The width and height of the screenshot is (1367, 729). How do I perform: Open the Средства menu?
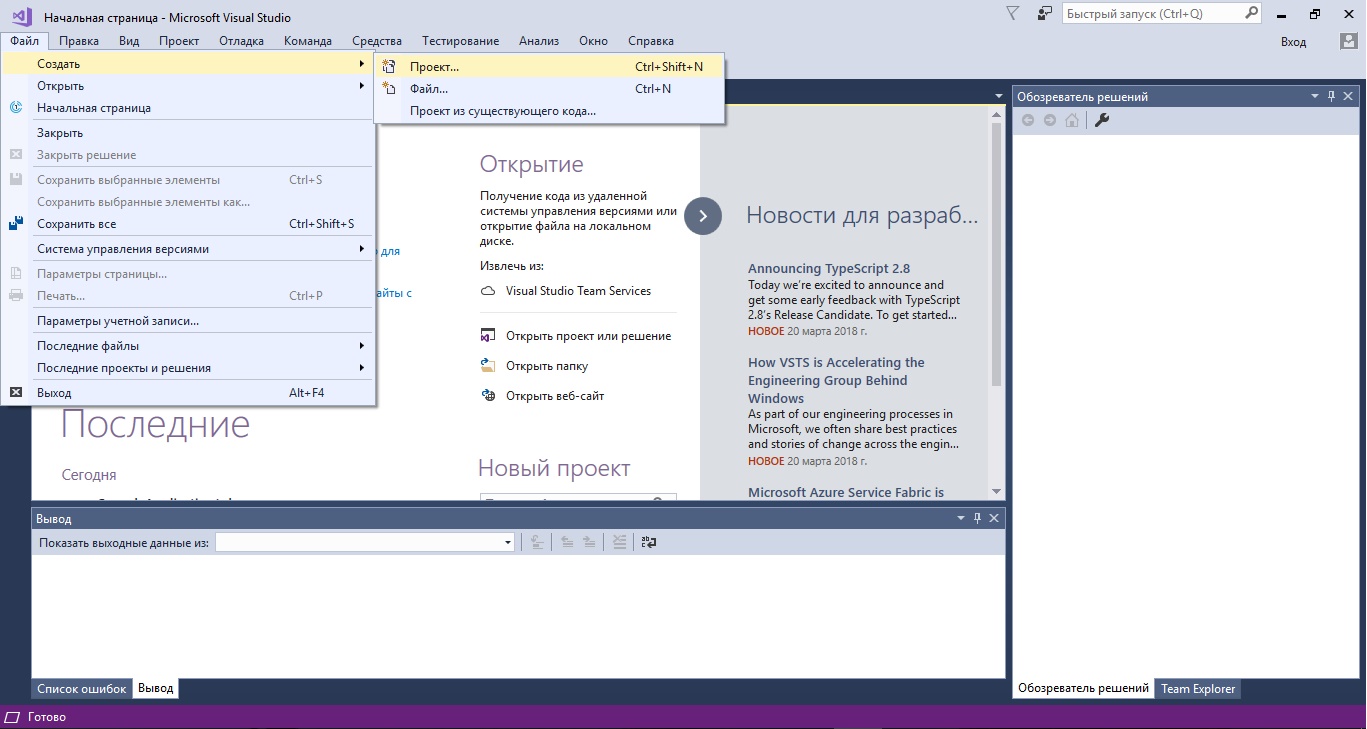[377, 41]
